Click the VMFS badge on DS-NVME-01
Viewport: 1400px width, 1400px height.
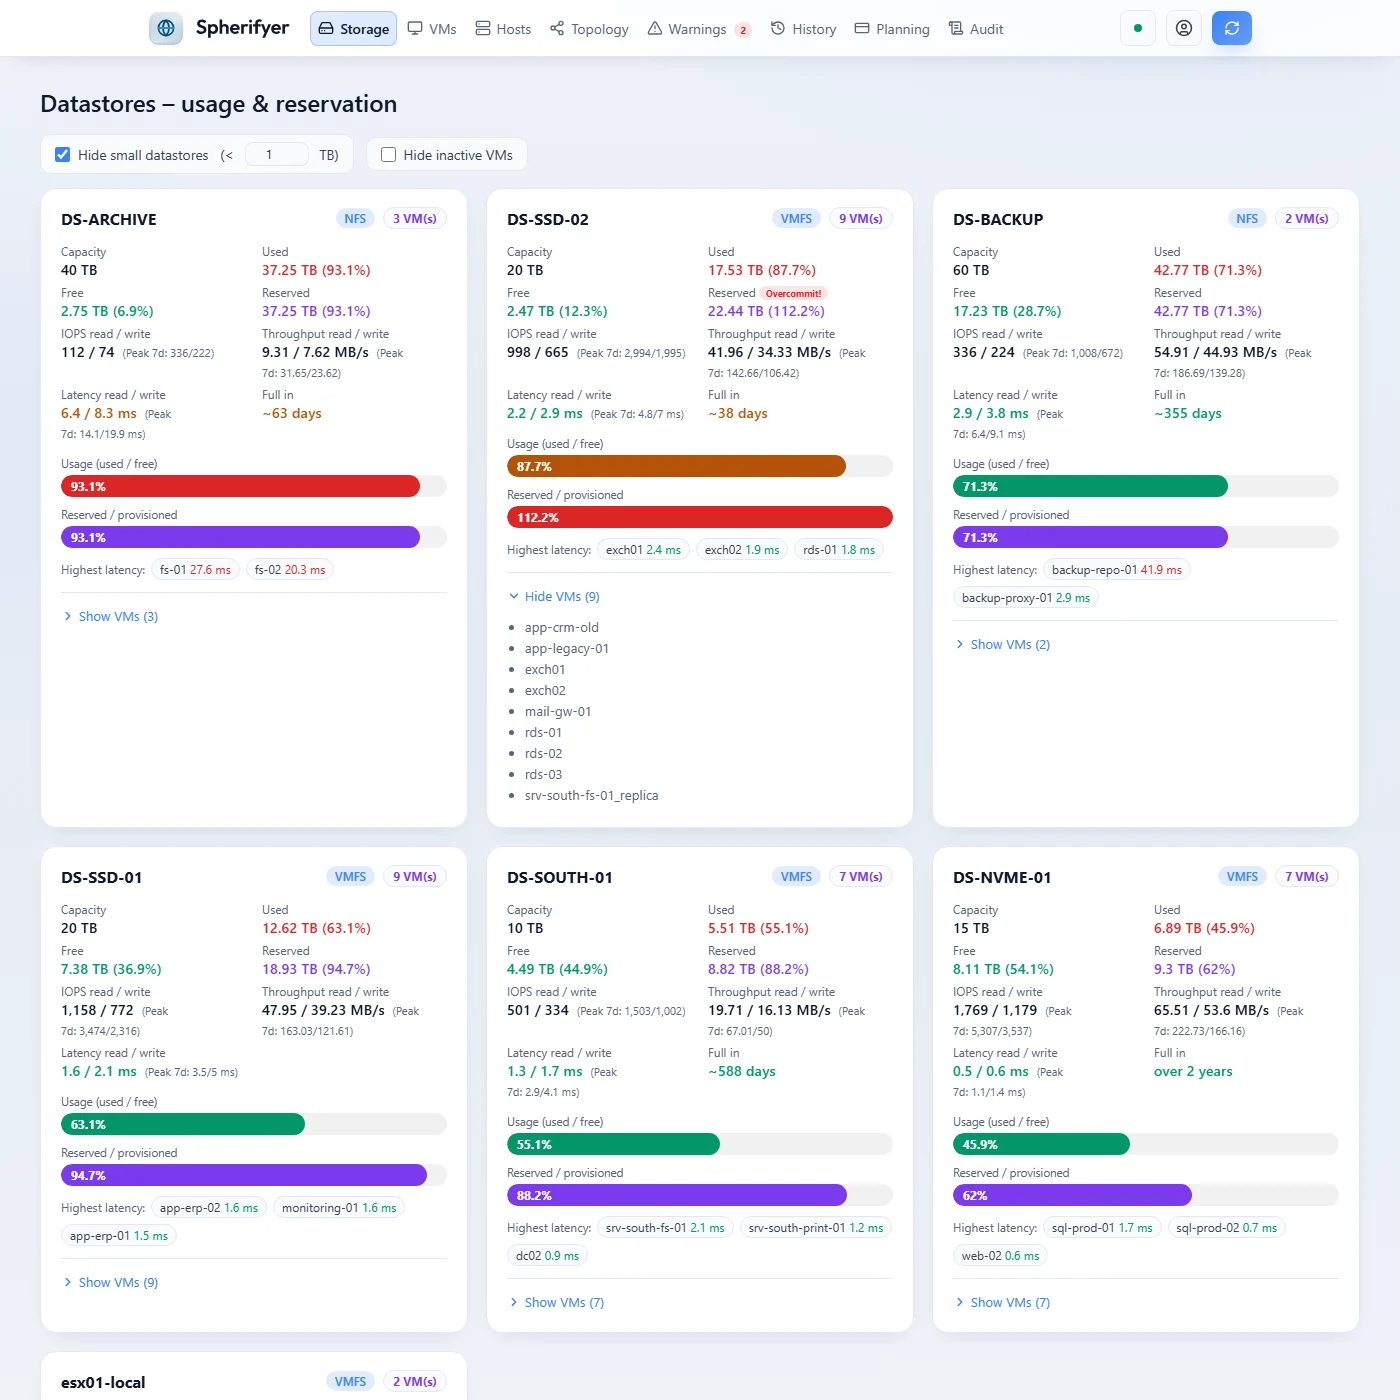[x=1242, y=877]
